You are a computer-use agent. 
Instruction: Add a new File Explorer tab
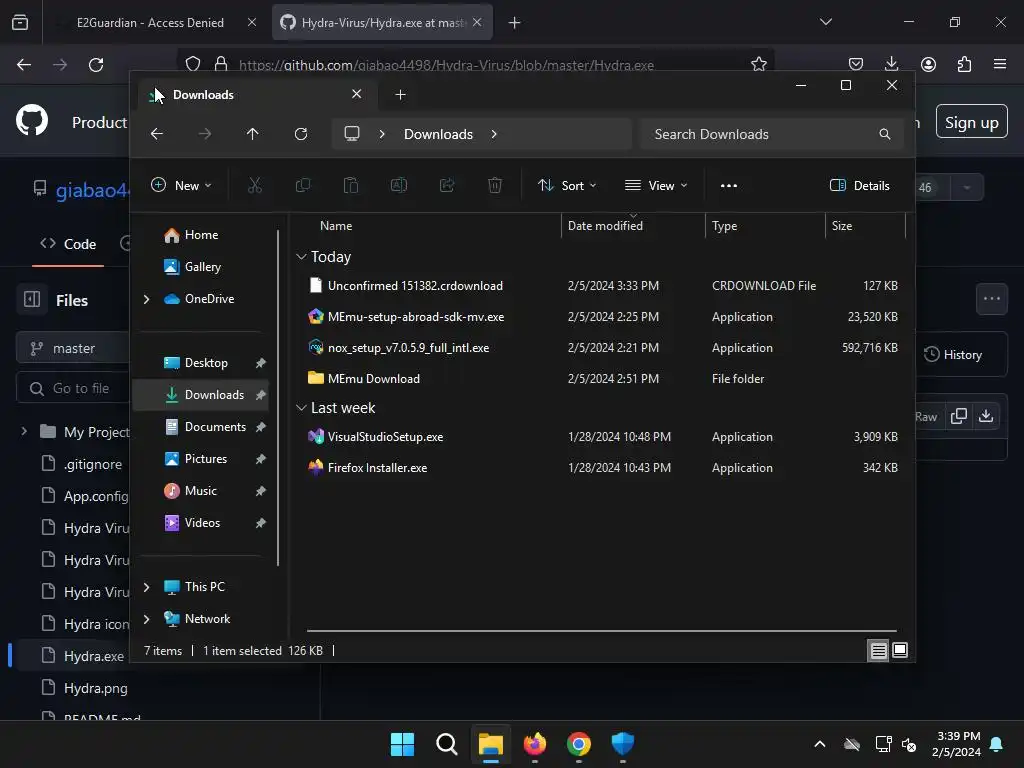click(x=400, y=95)
